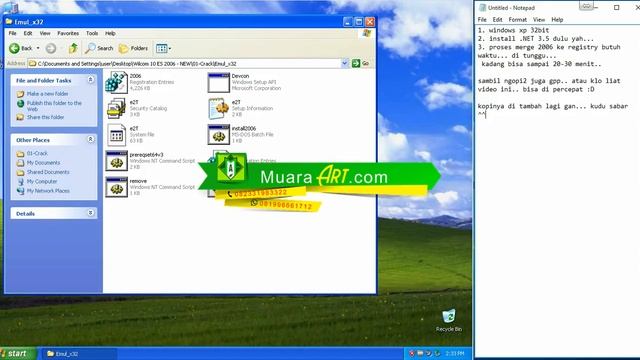Click the Windows Start button
This screenshot has width=640, height=360.
coord(18,353)
